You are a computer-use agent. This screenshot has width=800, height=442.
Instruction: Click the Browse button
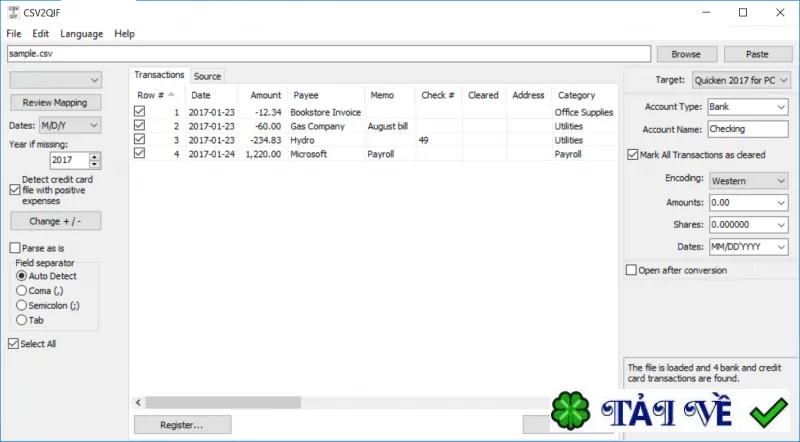point(687,54)
